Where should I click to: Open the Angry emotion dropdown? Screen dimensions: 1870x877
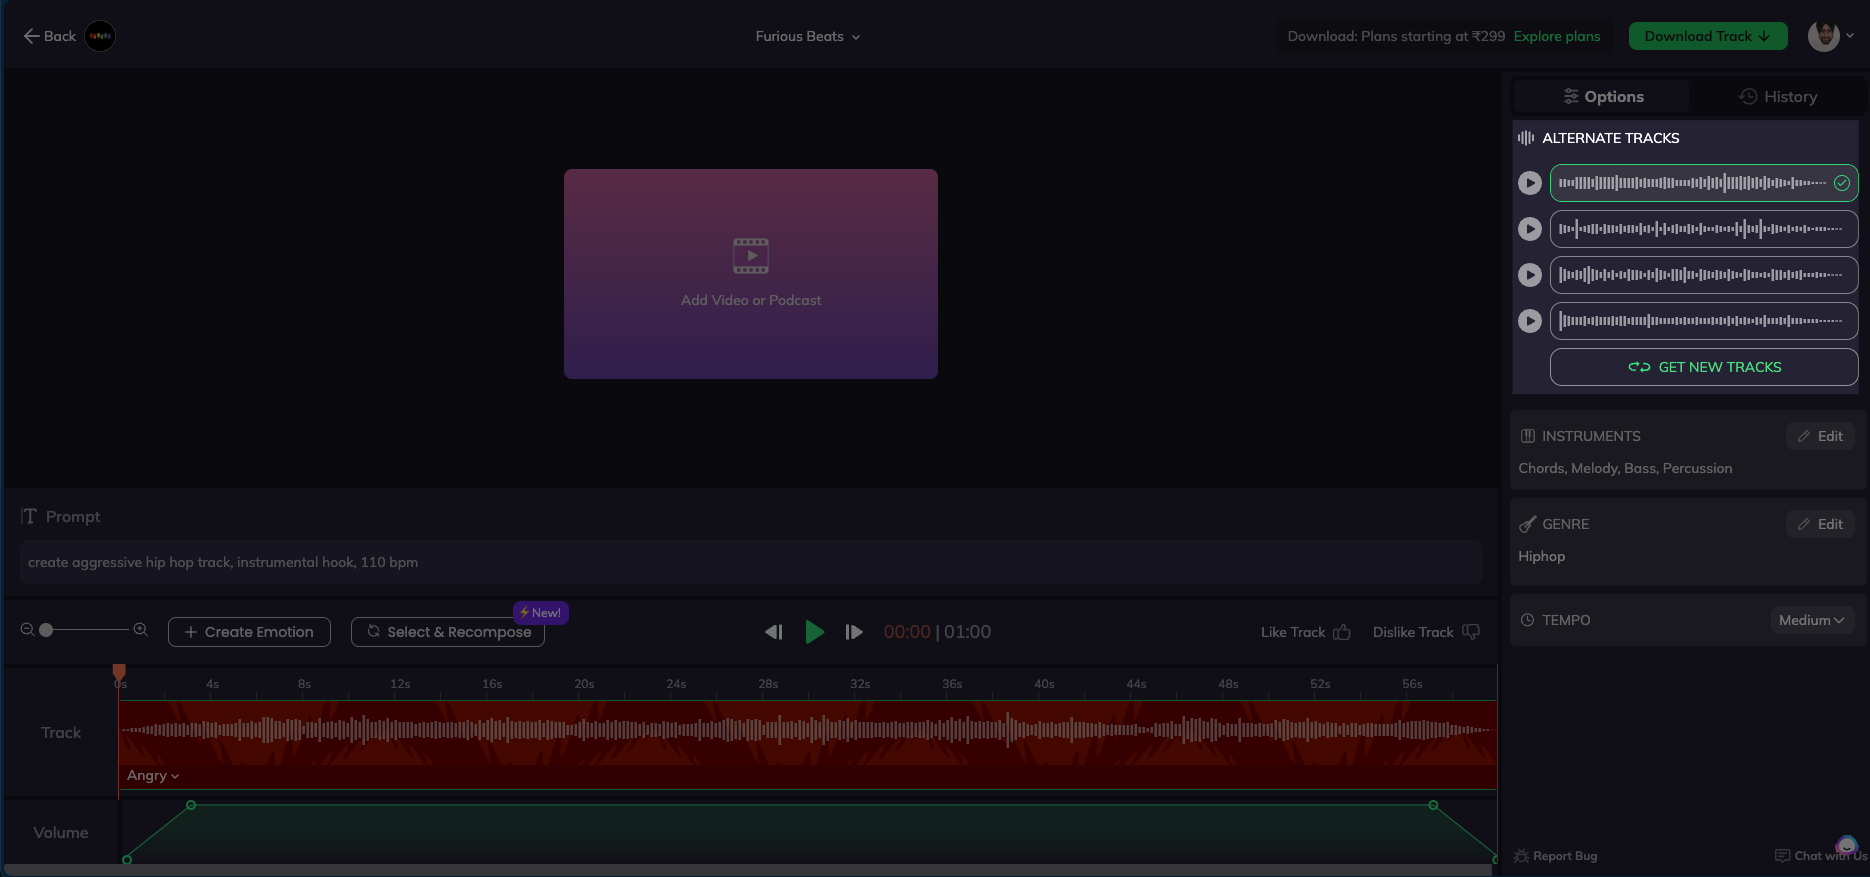point(153,776)
